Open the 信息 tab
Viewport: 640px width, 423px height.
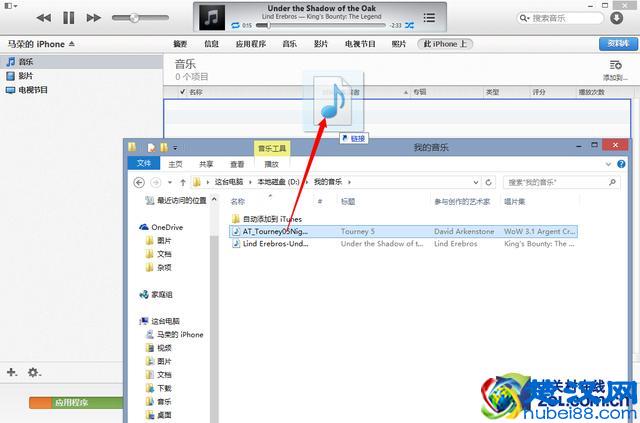click(x=211, y=44)
